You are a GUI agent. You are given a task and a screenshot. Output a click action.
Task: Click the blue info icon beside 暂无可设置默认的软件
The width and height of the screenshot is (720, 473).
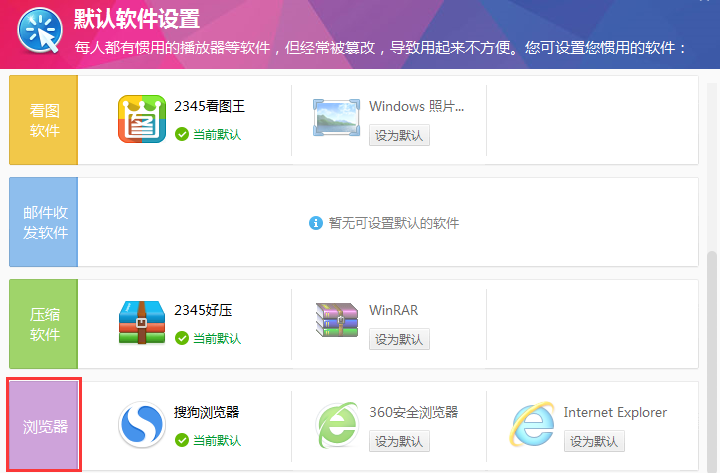[x=315, y=223]
